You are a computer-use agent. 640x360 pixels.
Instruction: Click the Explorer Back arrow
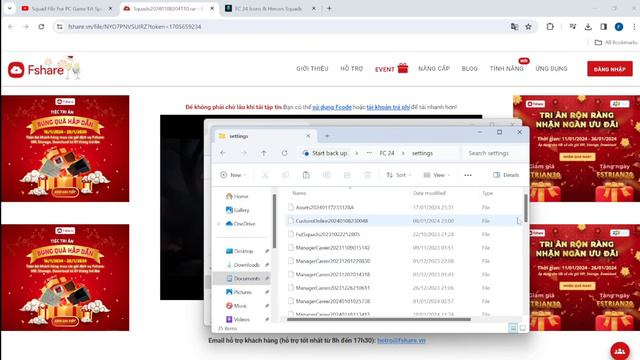point(223,153)
